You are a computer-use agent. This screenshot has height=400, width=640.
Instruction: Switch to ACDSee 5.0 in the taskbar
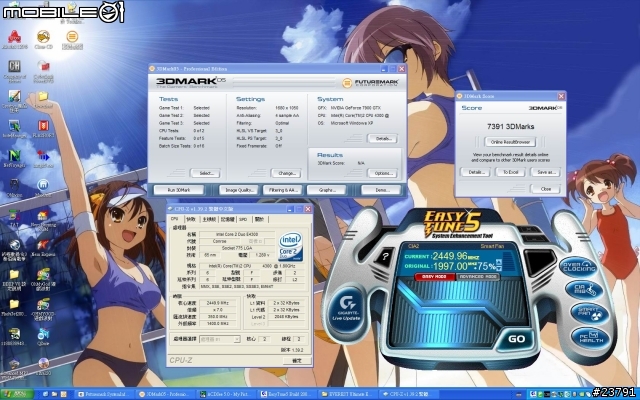(227, 394)
